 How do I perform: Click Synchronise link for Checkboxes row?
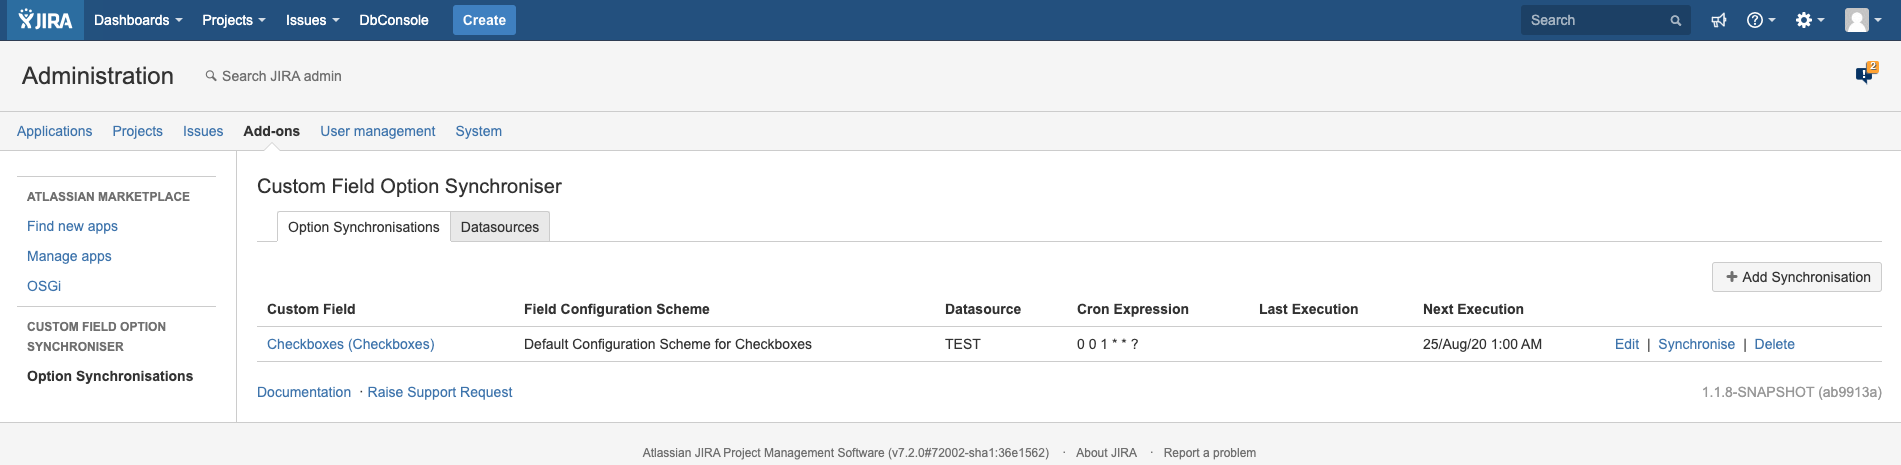[1696, 344]
